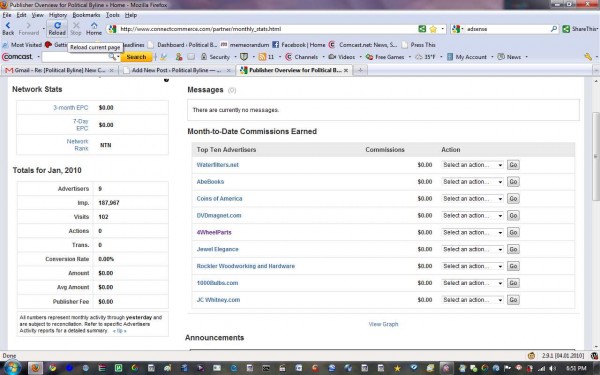Open the Help menu
Viewport: 600px width, 375px height.
tap(131, 15)
